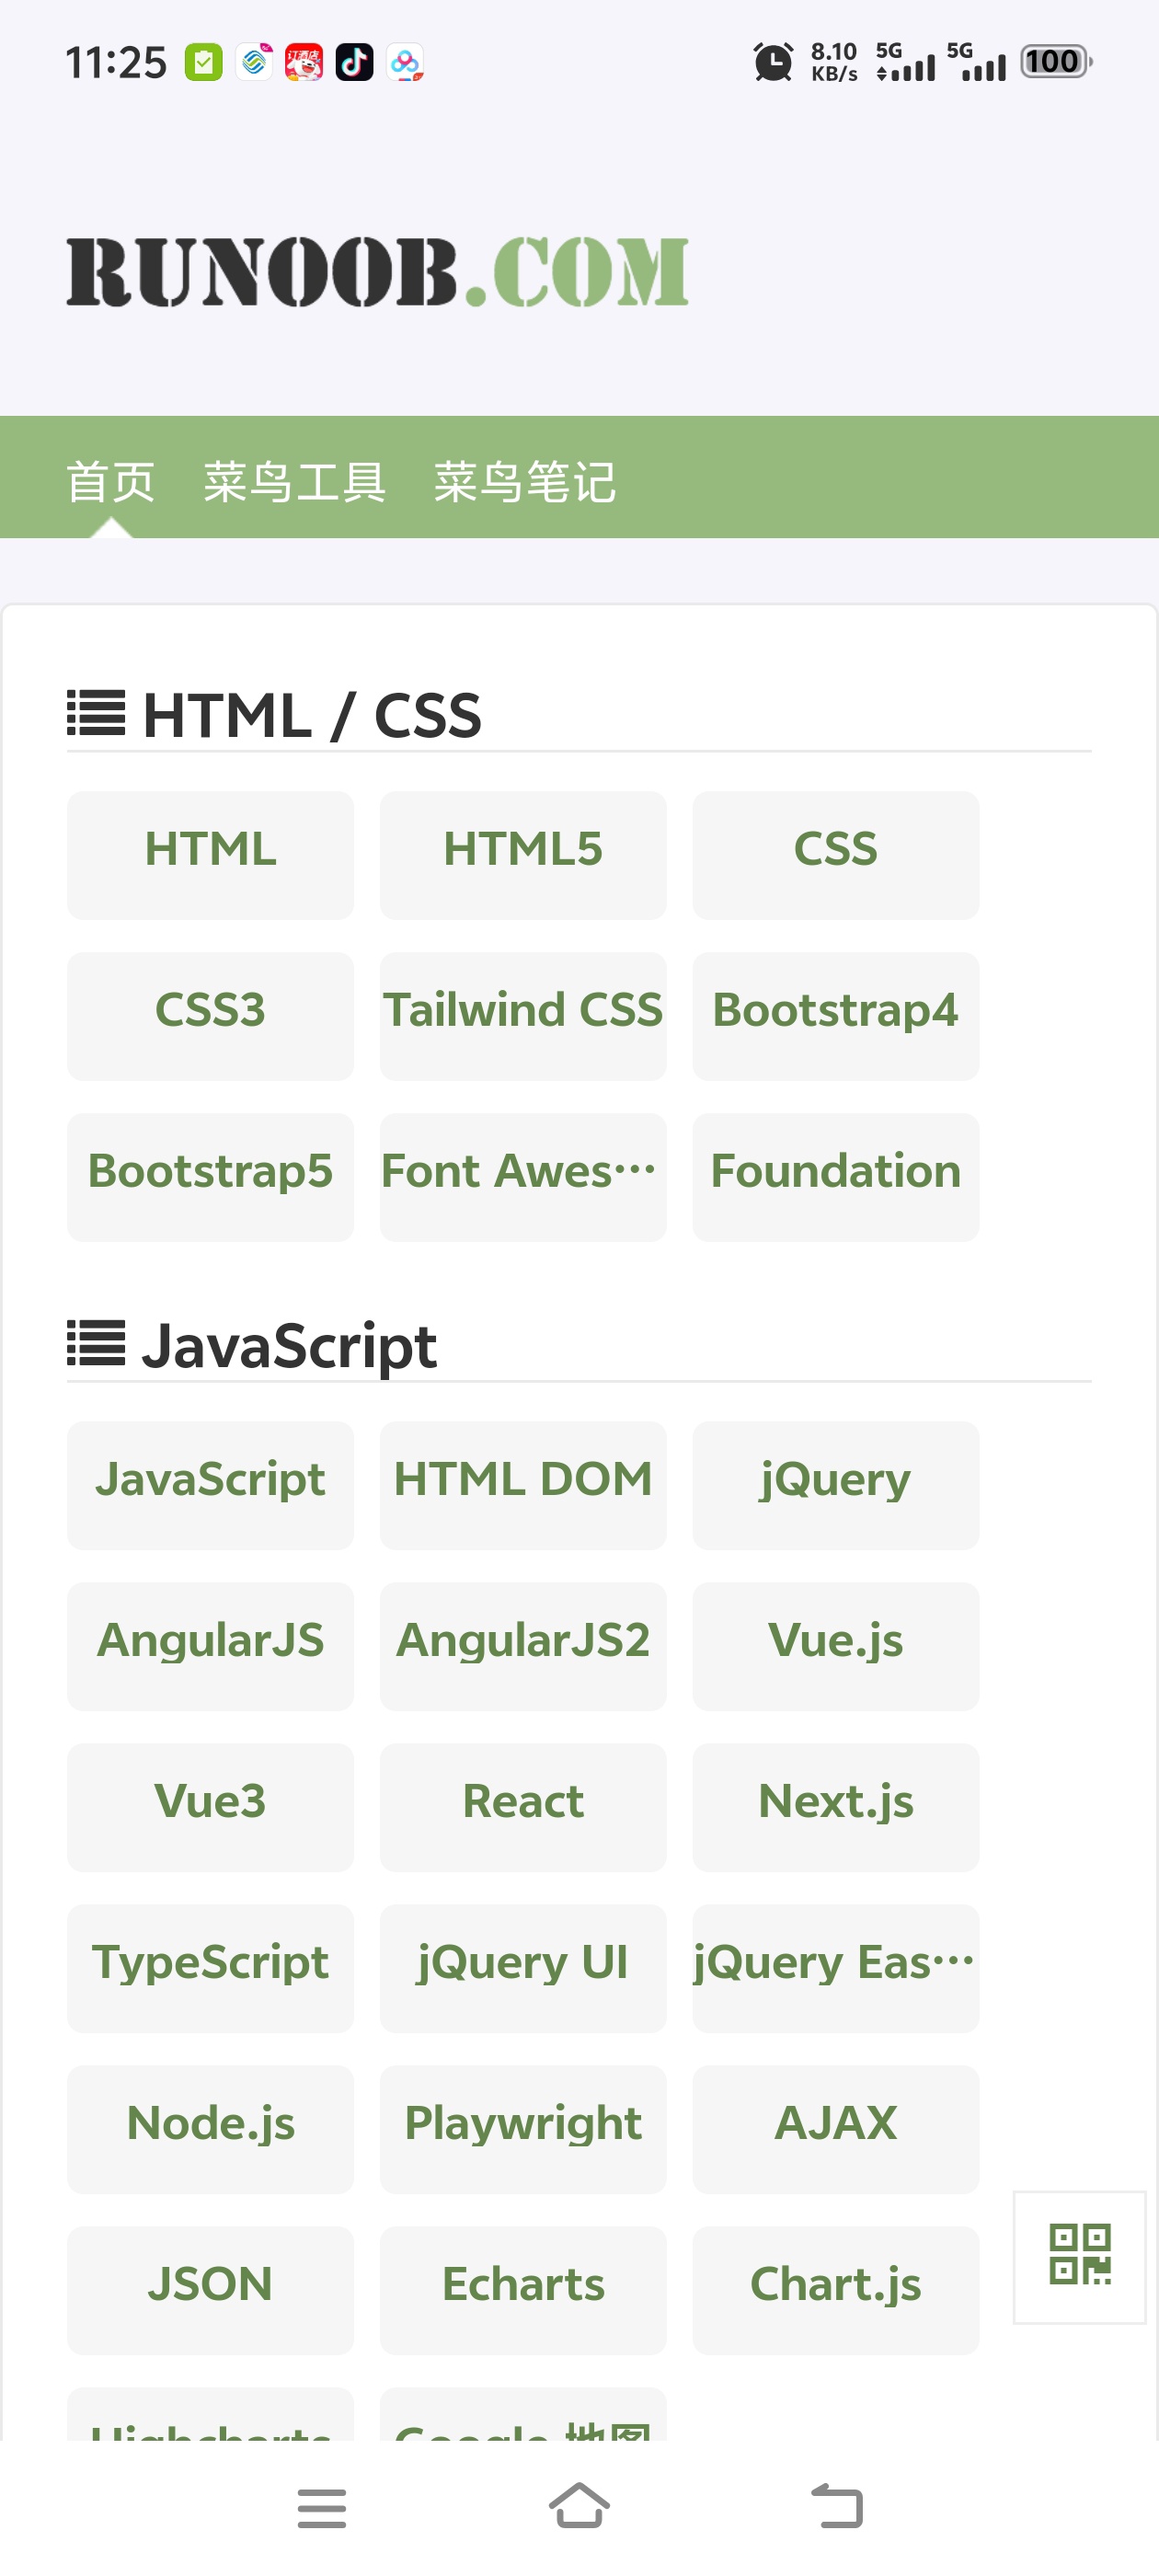The width and height of the screenshot is (1159, 2576).
Task: Tap the TikTok notification icon in status bar
Action: [x=354, y=63]
